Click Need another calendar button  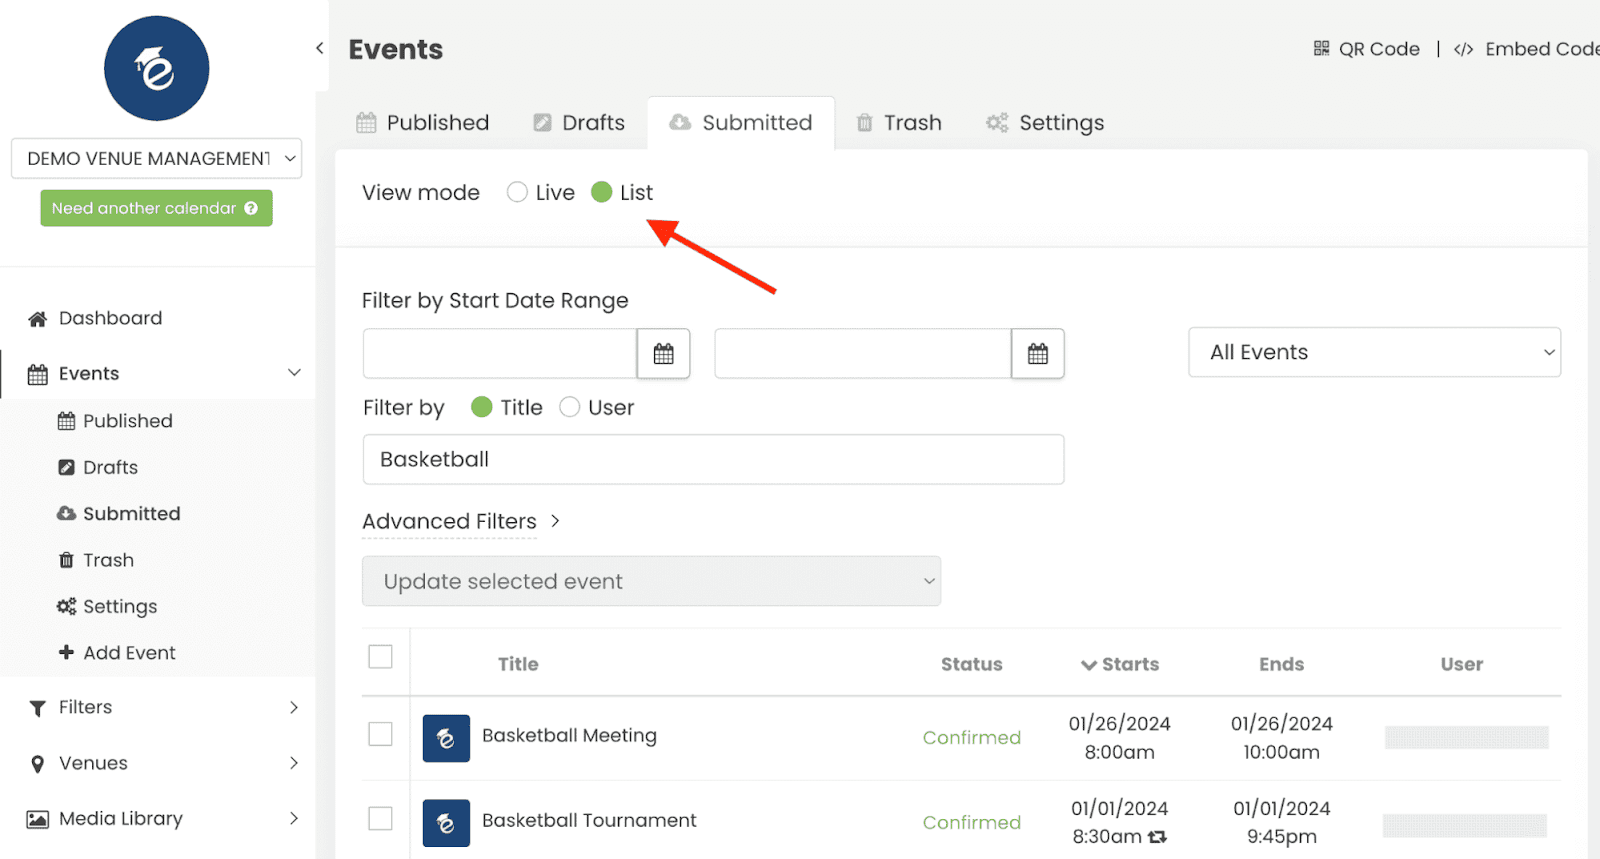[156, 208]
